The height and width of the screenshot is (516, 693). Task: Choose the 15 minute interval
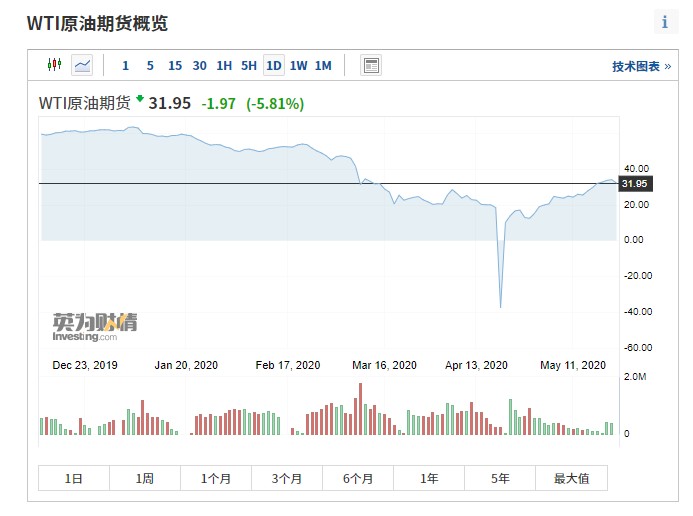175,66
